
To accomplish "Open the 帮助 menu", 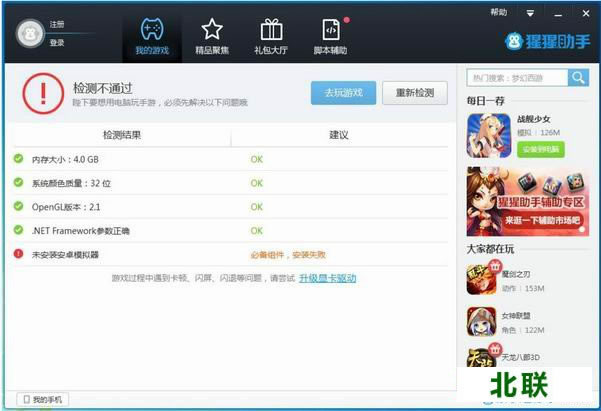I will click(499, 13).
